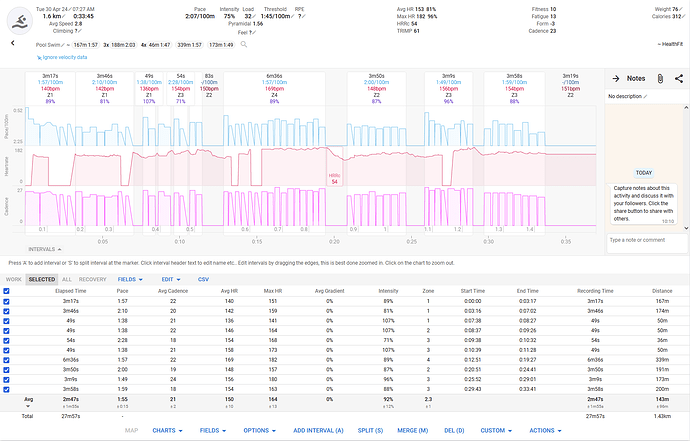Collapse notes panel with right arrow
The width and height of the screenshot is (690, 441).
pyautogui.click(x=616, y=78)
